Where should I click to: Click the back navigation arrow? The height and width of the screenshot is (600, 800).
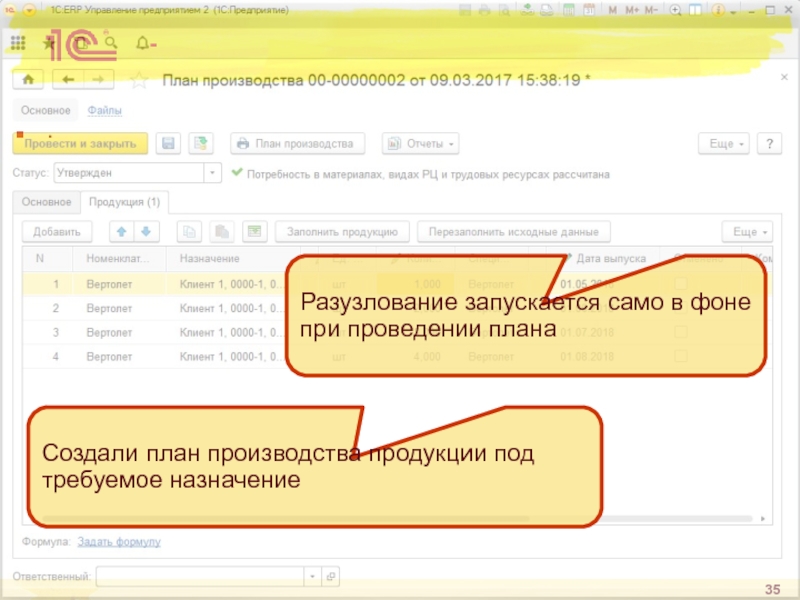(x=68, y=79)
